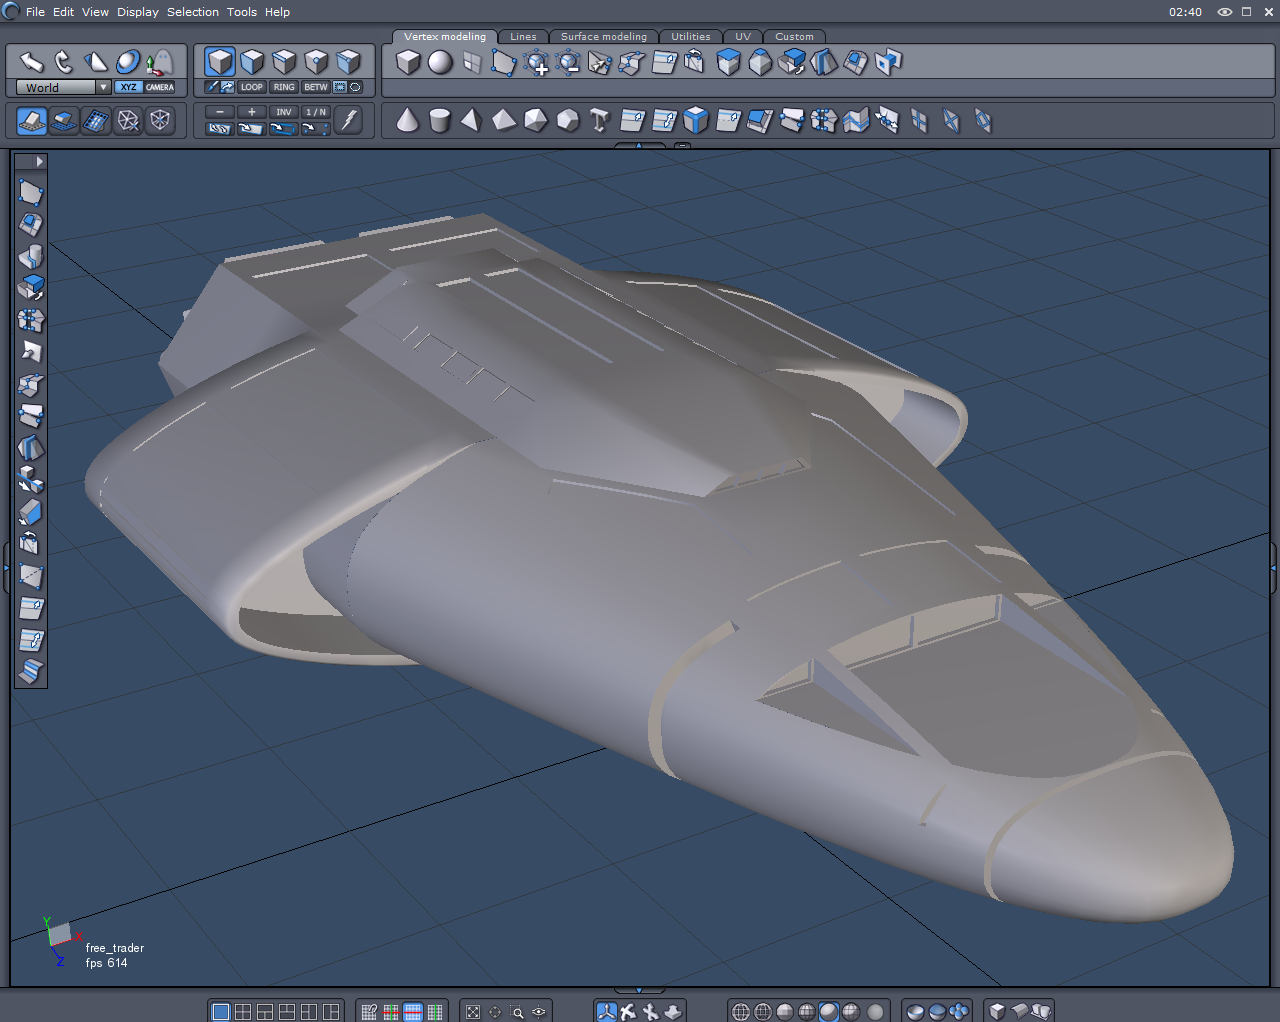Viewport: 1280px width, 1022px height.
Task: Switch to face selection mode cube
Action: [x=252, y=62]
